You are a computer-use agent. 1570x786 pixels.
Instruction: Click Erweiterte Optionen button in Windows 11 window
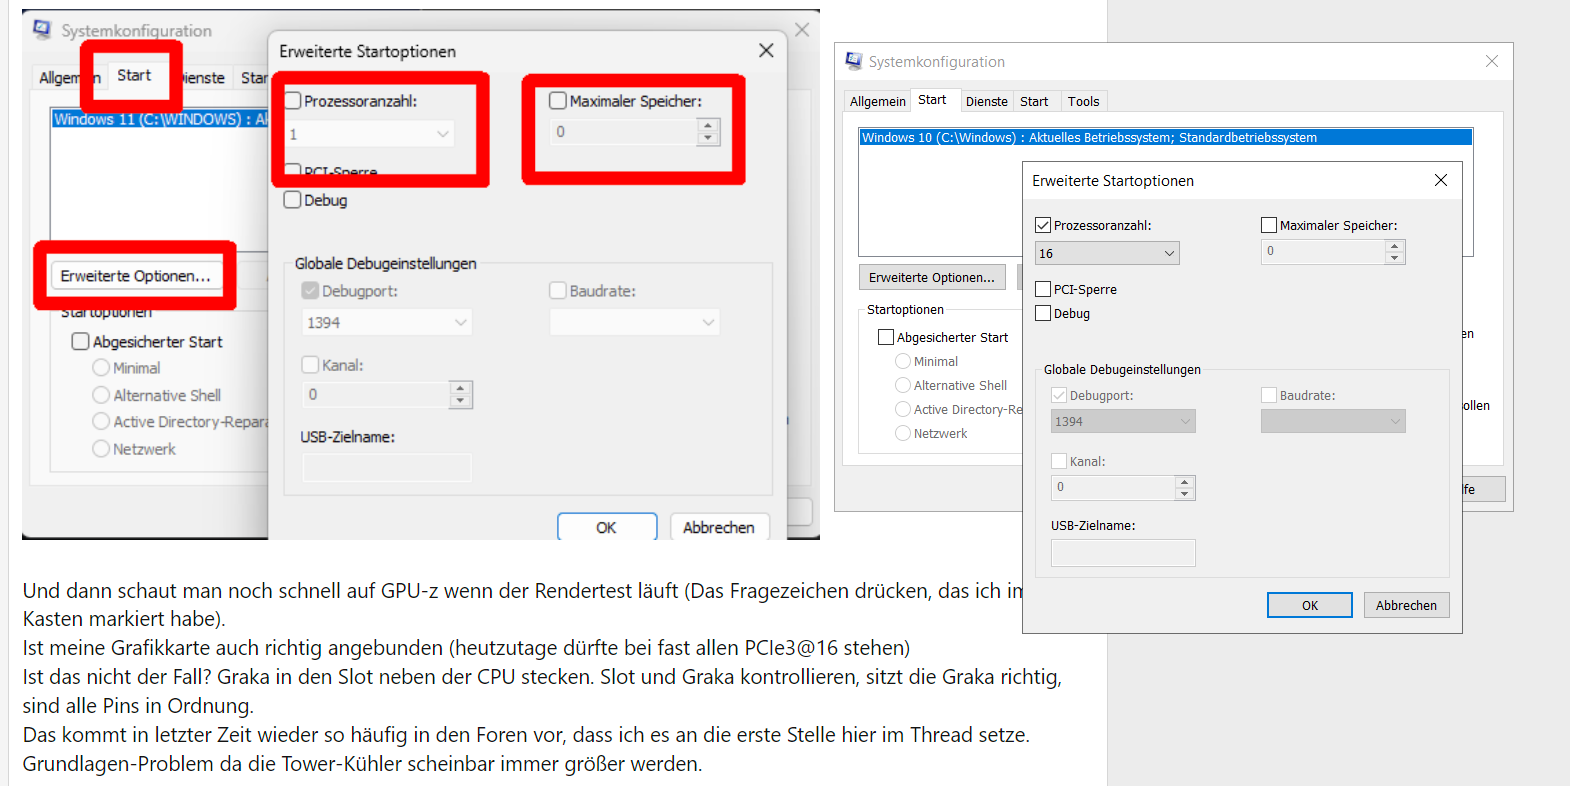point(135,276)
